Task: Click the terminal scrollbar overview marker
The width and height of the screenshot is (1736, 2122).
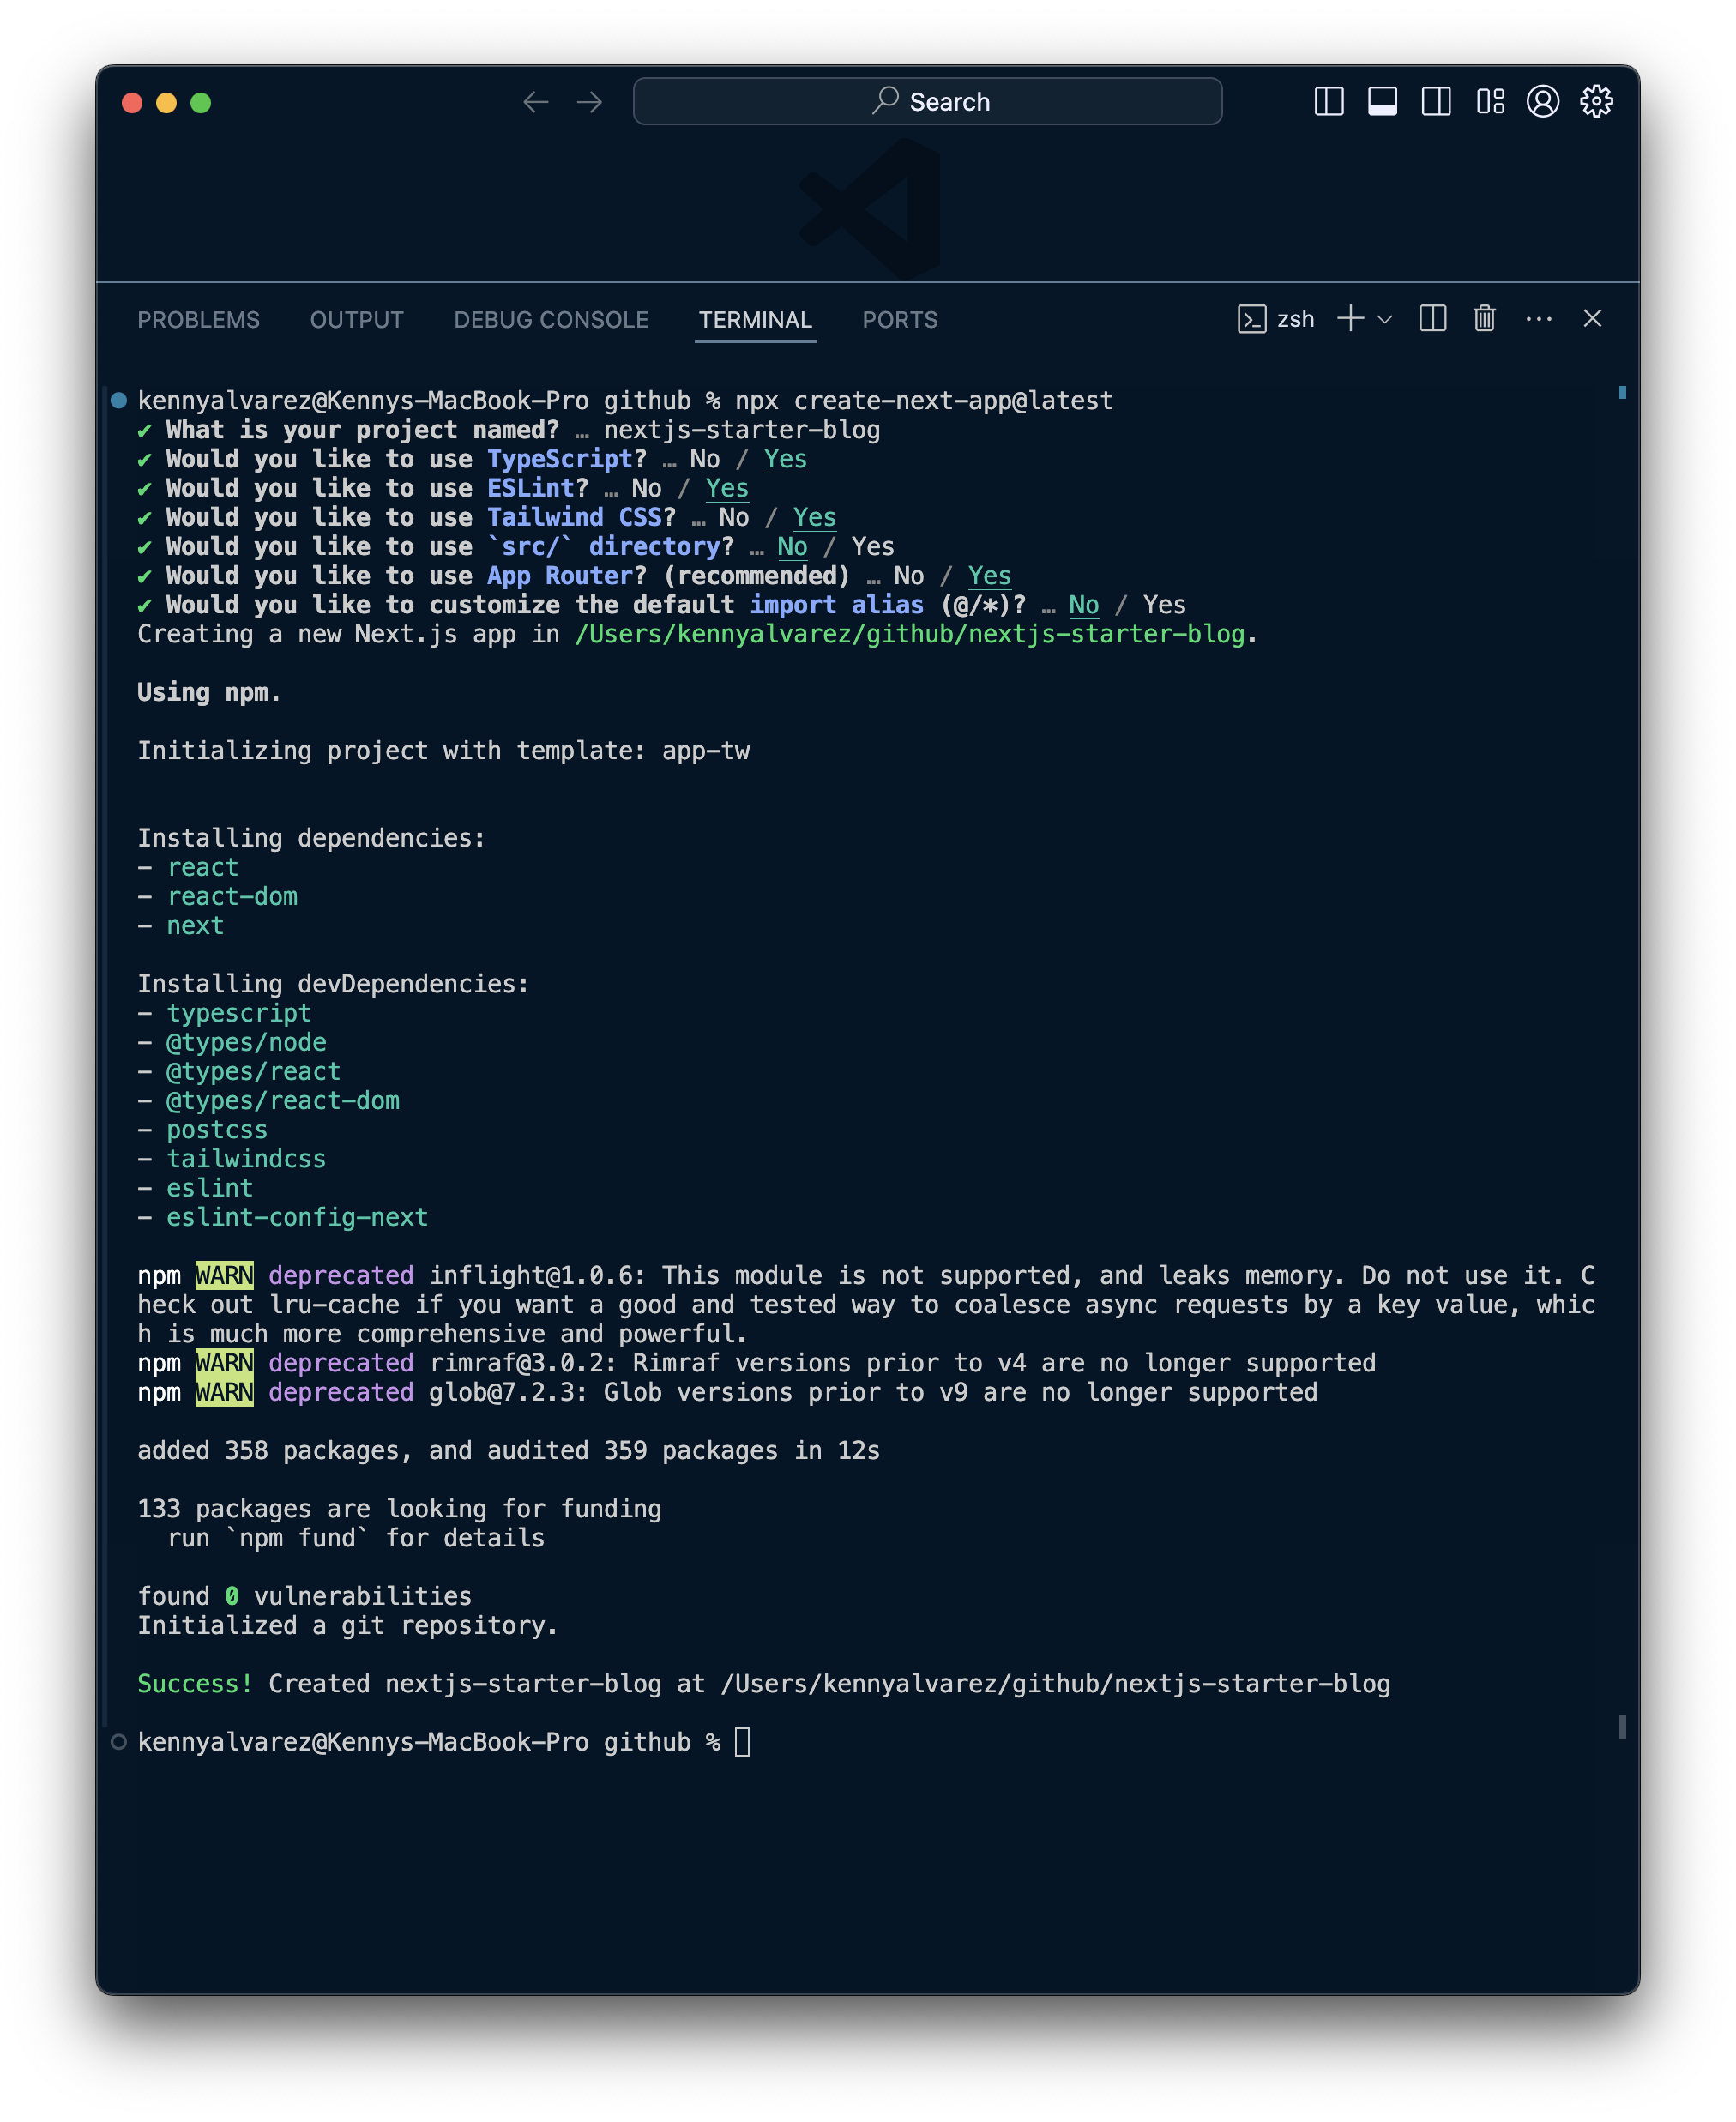Action: coord(1622,393)
